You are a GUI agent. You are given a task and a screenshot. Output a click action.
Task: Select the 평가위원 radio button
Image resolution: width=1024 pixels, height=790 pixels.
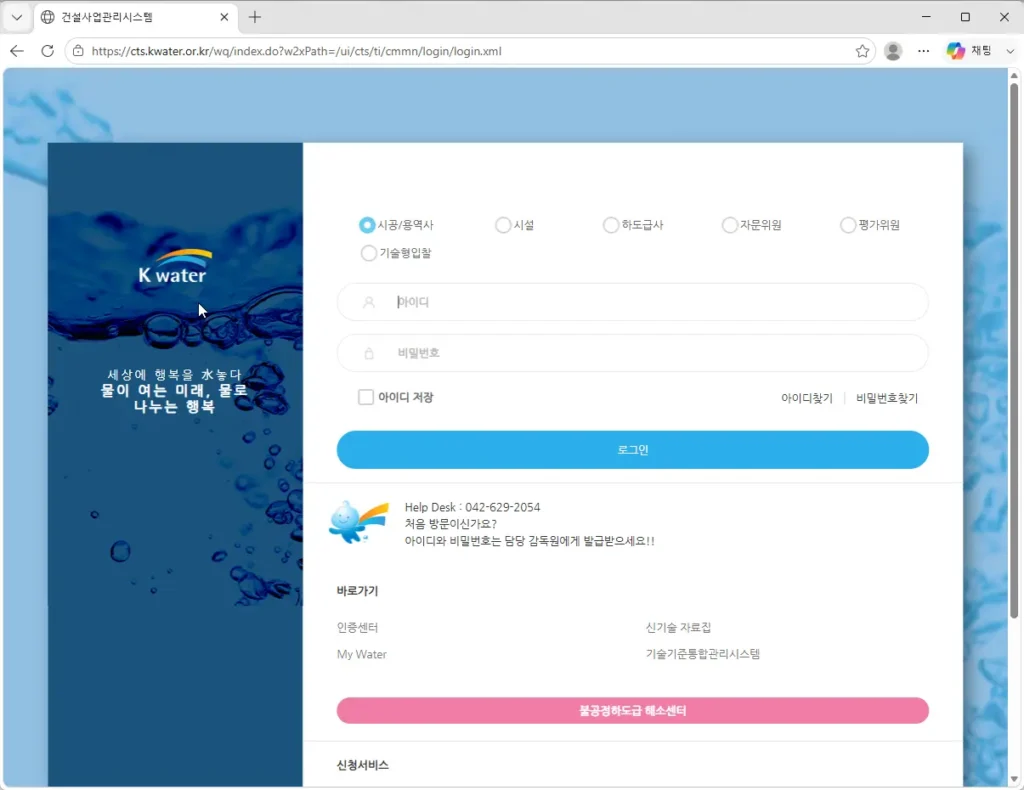[848, 225]
